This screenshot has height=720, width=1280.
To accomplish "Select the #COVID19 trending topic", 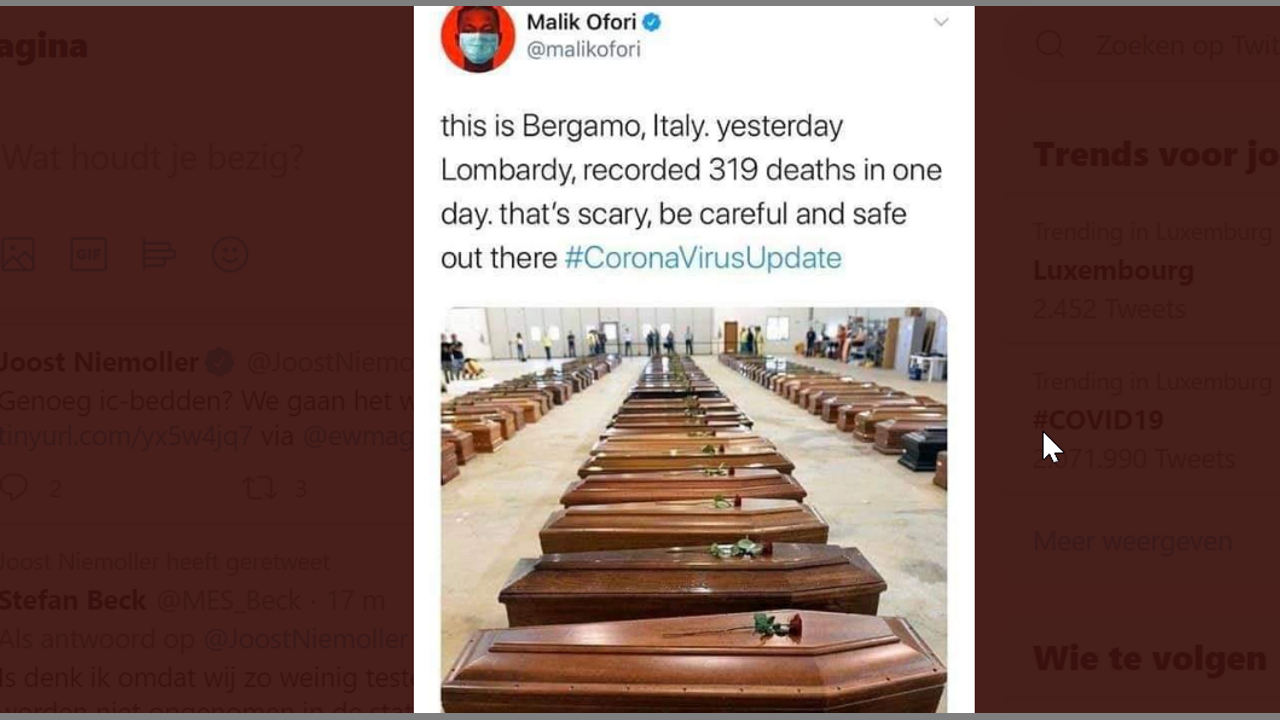I will pyautogui.click(x=1098, y=420).
